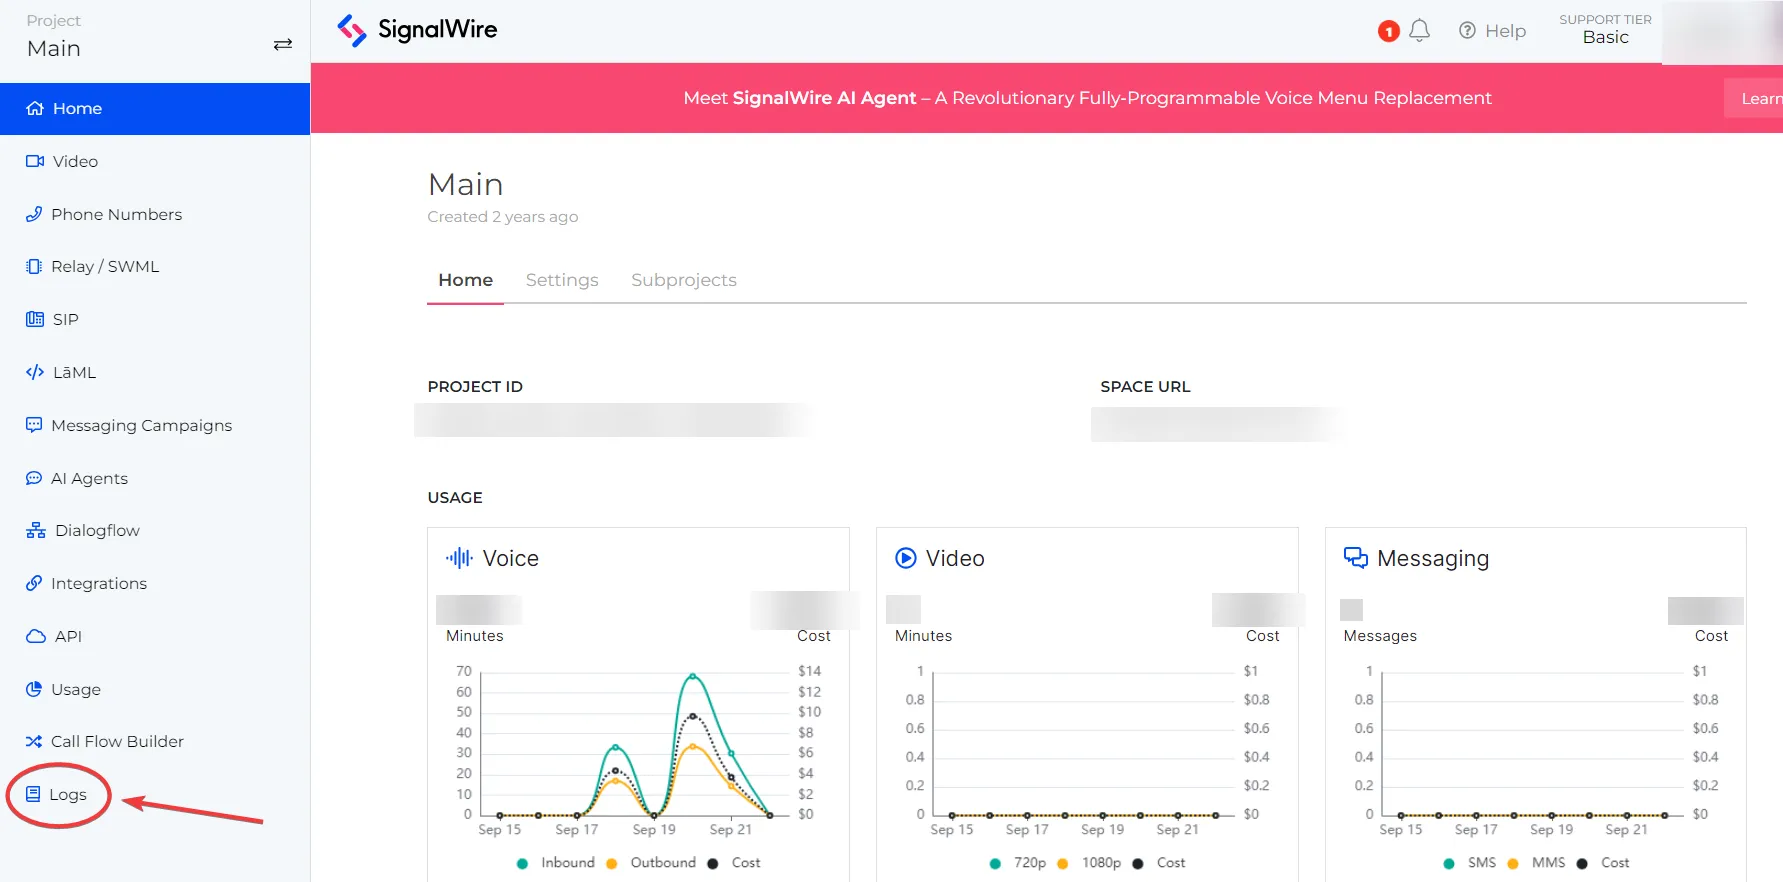Image resolution: width=1783 pixels, height=882 pixels.
Task: Toggle the Cost series in Video legend
Action: tap(1159, 863)
